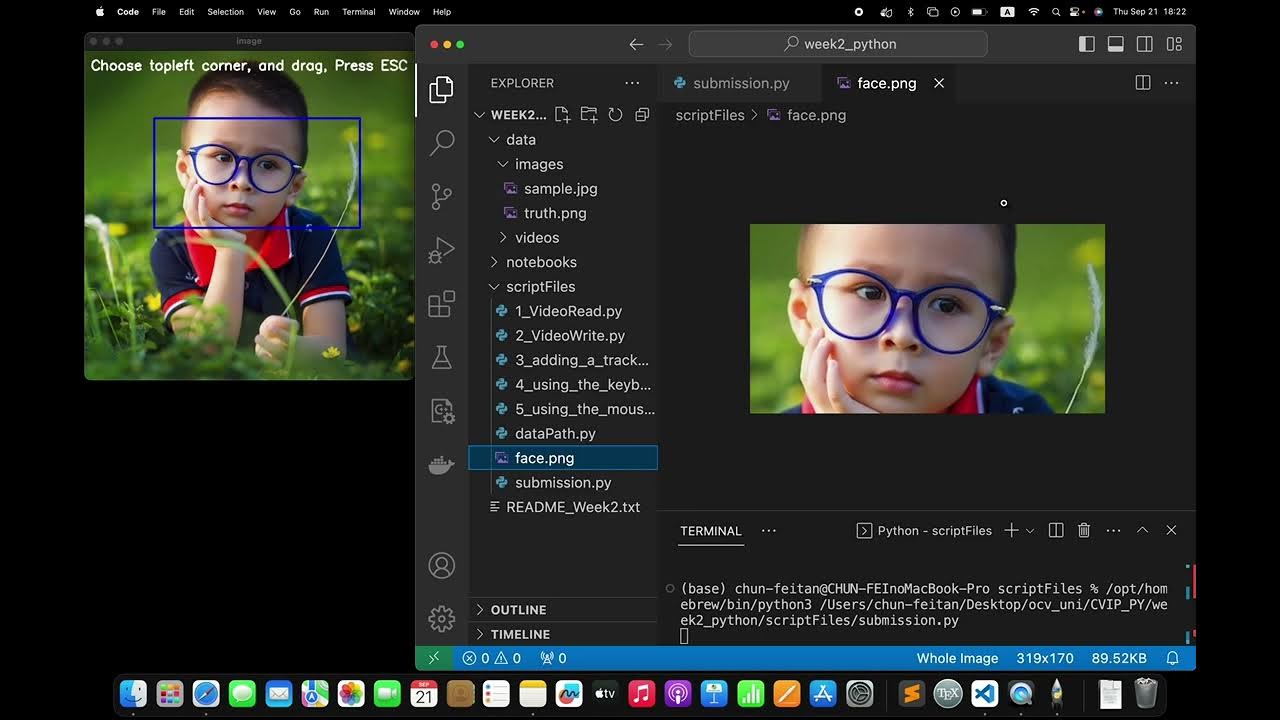
Task: Collapse all folders in Explorer
Action: pos(642,115)
